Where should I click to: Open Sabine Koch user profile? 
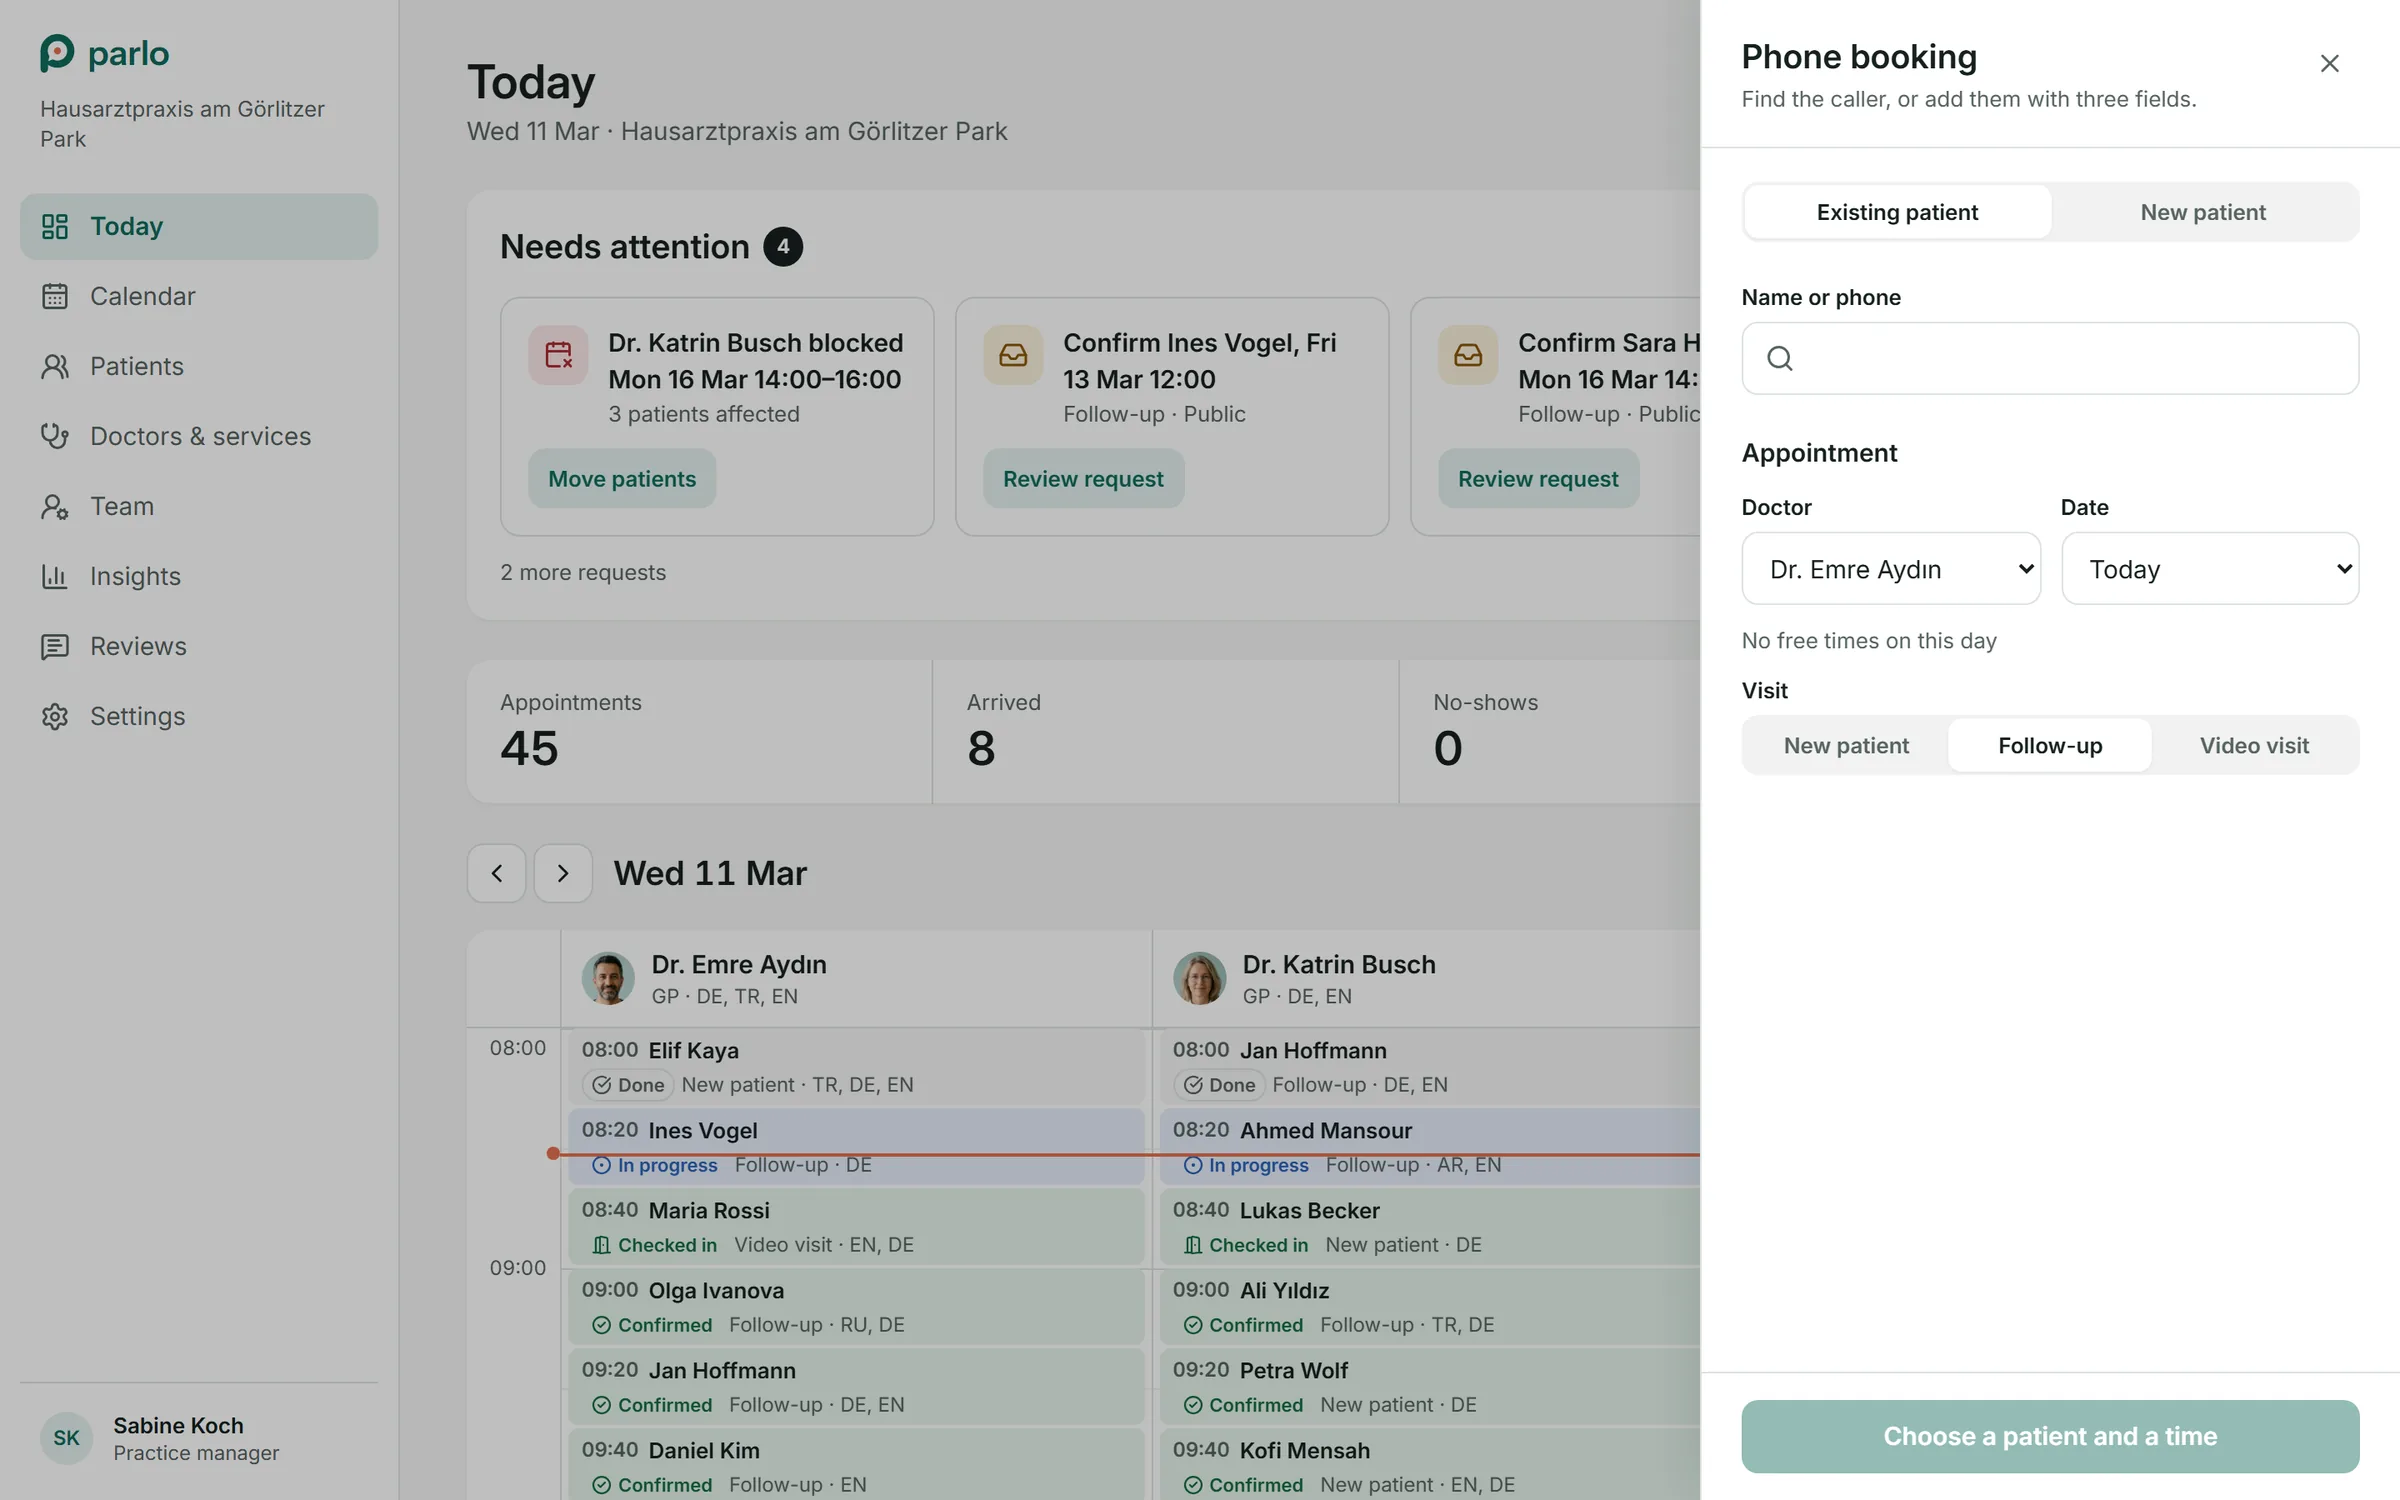click(x=199, y=1438)
